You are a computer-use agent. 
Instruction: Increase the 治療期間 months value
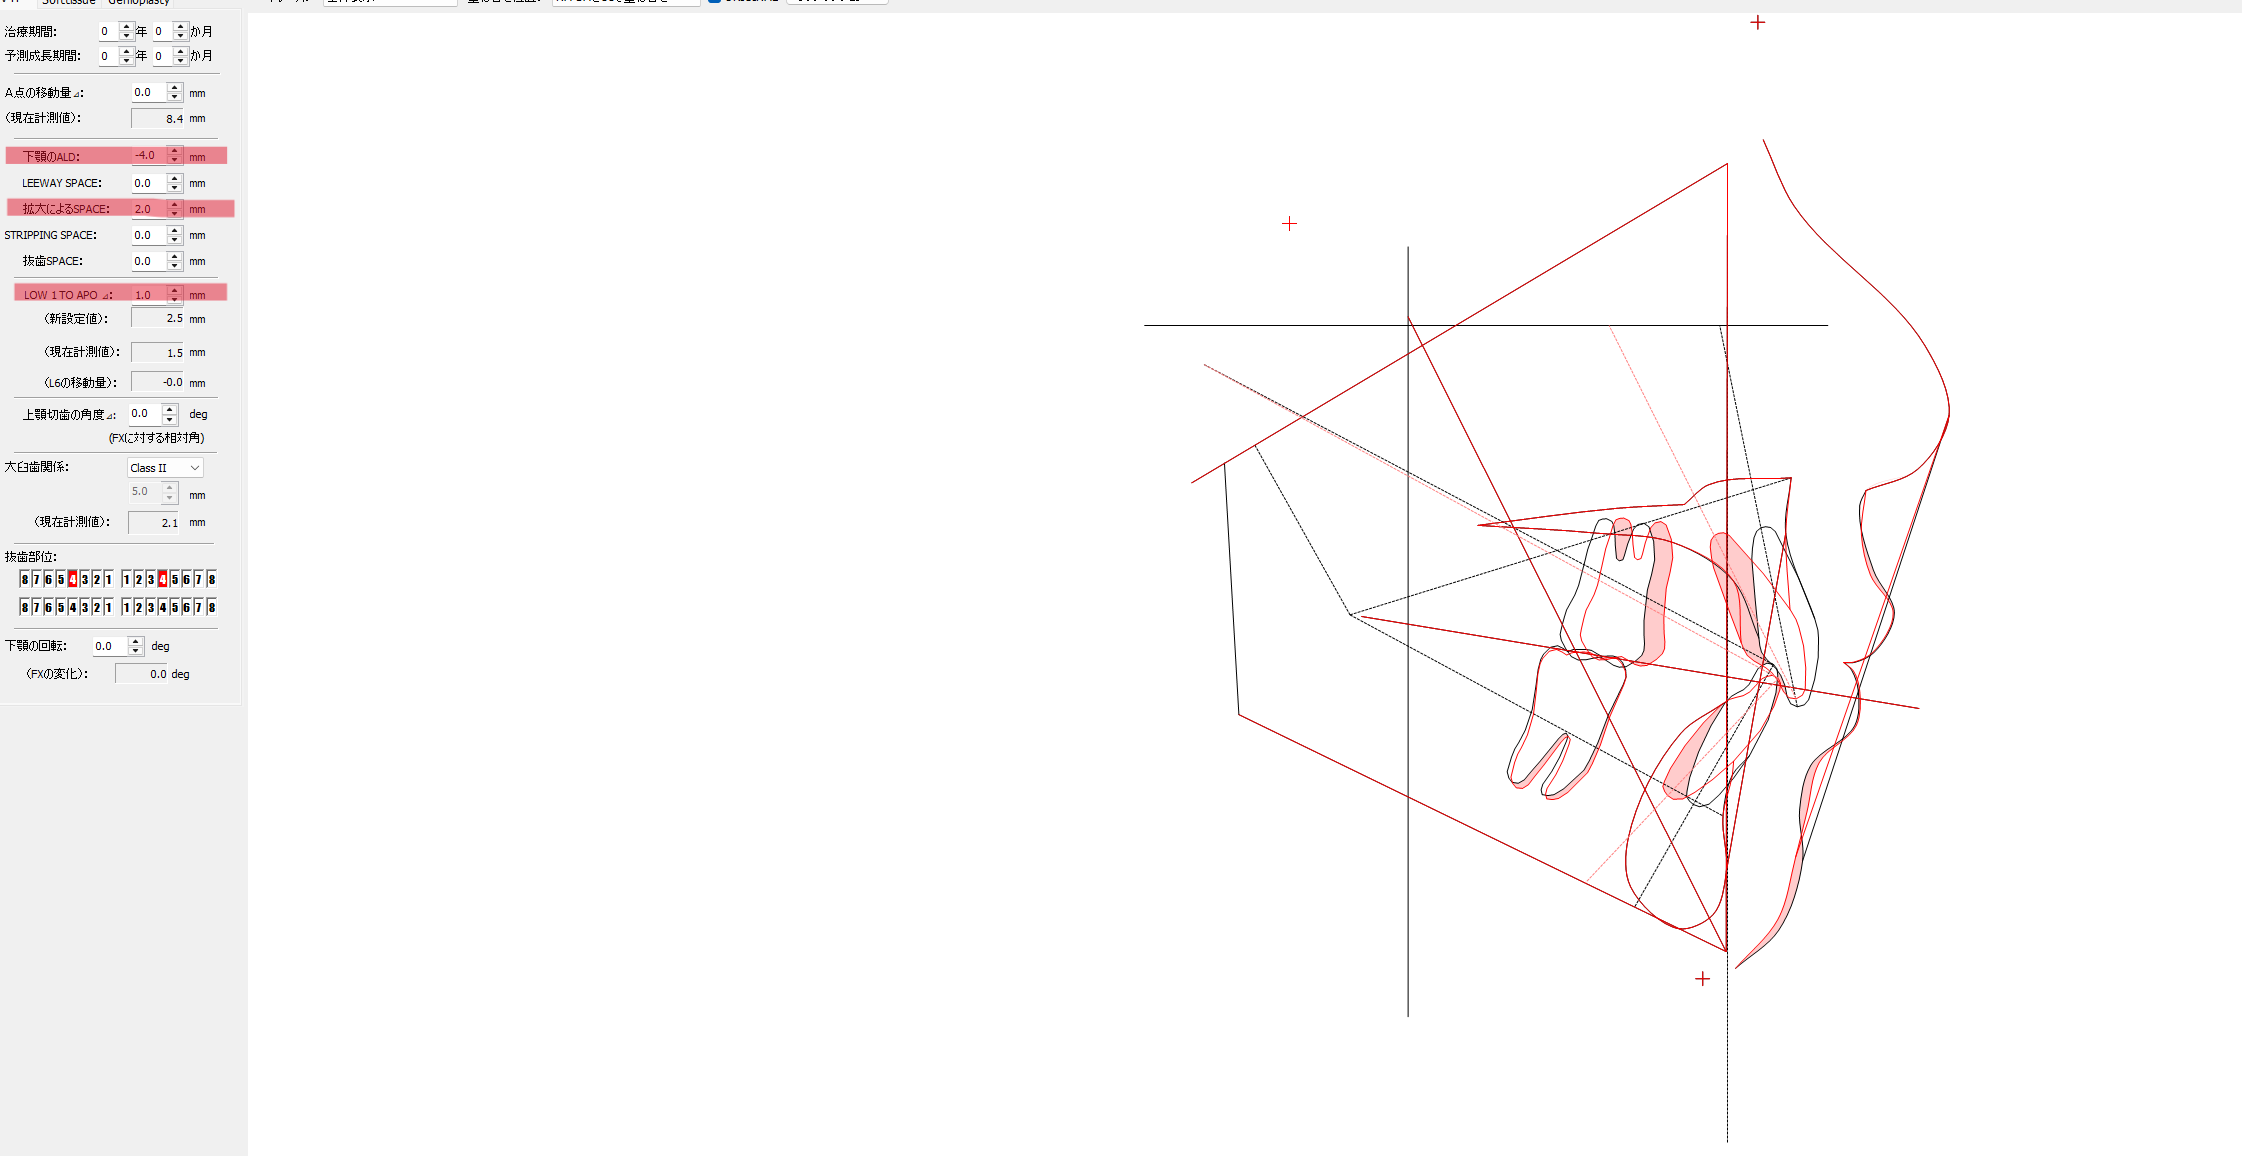coord(180,26)
